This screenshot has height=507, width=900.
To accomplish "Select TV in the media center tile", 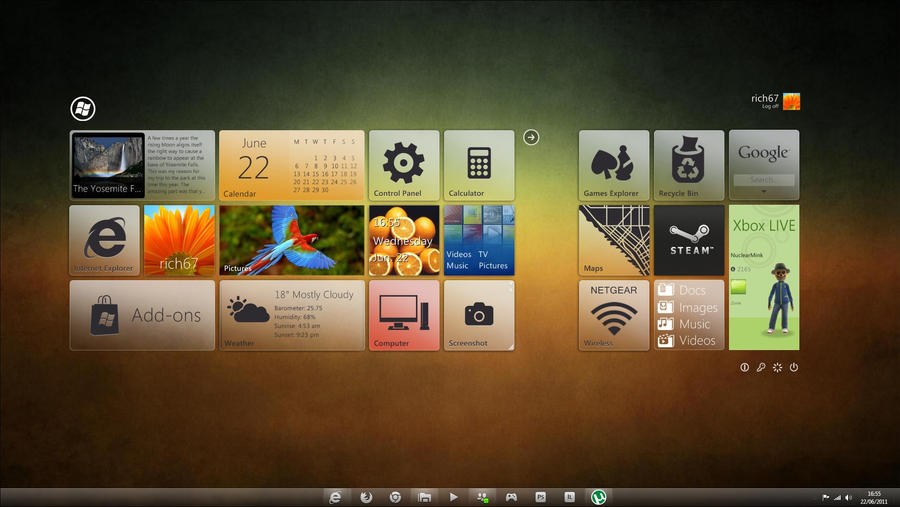I will 483,254.
